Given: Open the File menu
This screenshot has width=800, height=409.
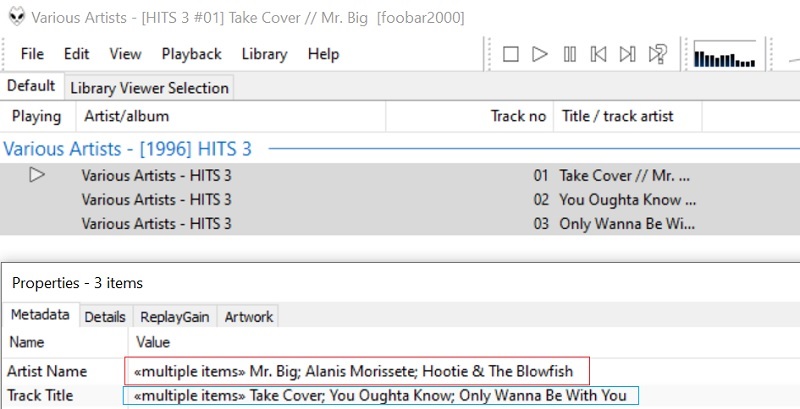Looking at the screenshot, I should point(32,54).
